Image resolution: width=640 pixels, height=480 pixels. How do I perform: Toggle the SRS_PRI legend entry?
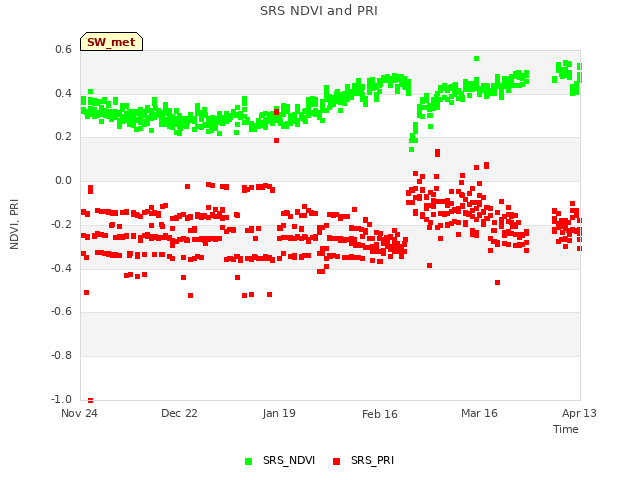(x=363, y=460)
